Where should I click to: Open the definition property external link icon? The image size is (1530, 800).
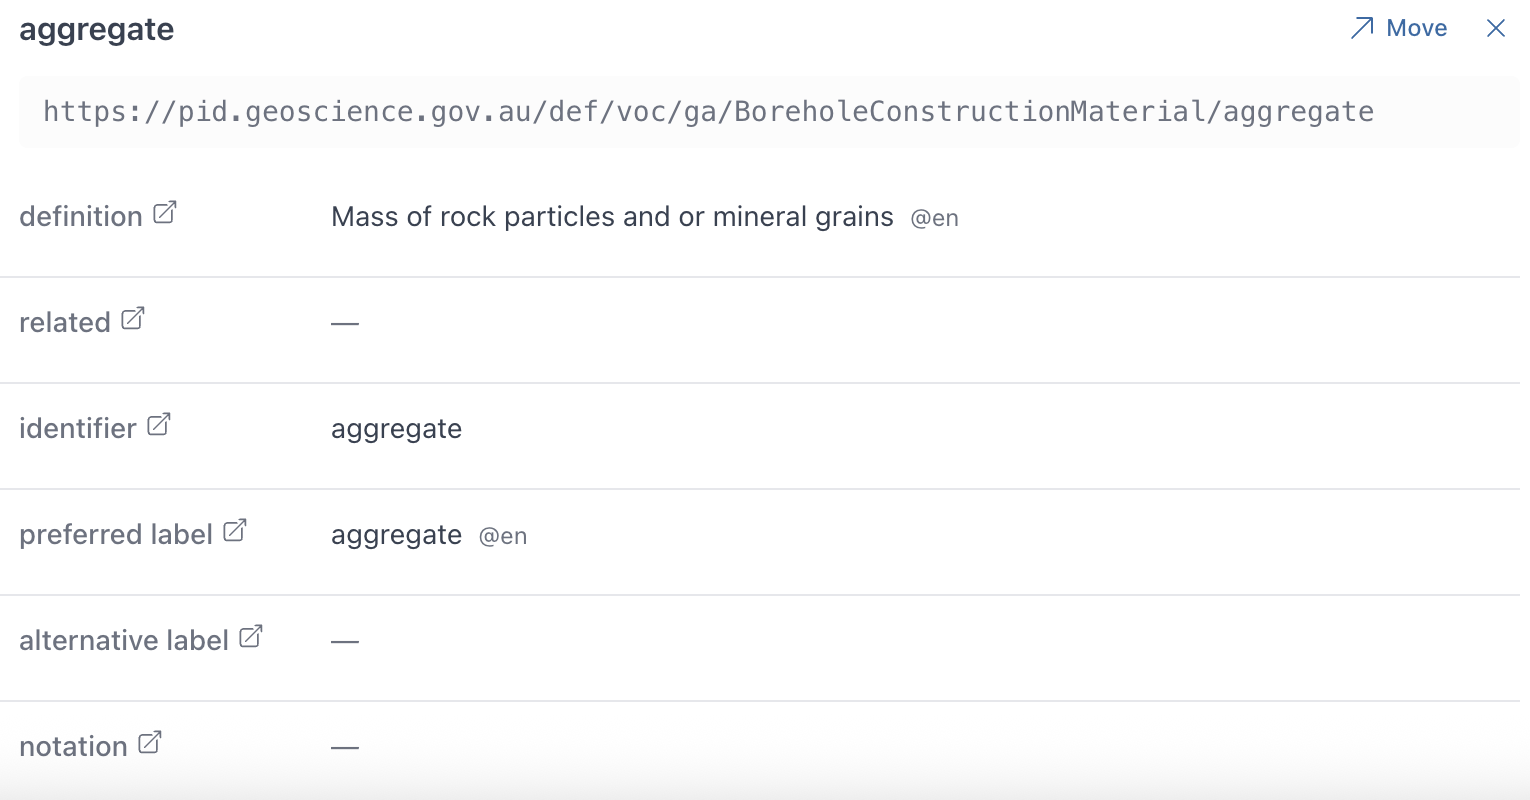(165, 213)
